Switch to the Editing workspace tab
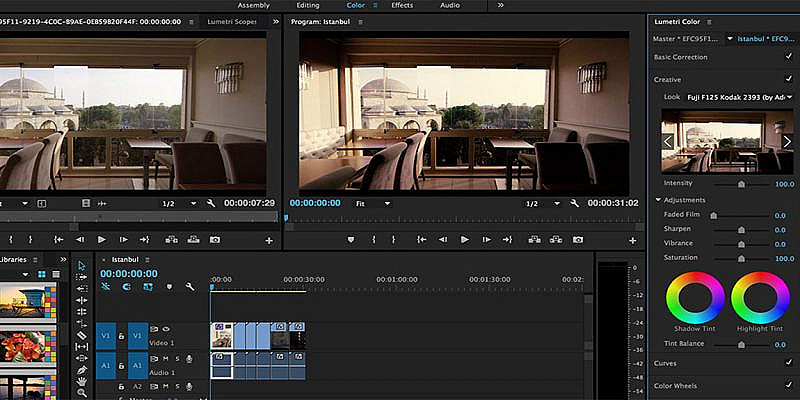 [307, 5]
